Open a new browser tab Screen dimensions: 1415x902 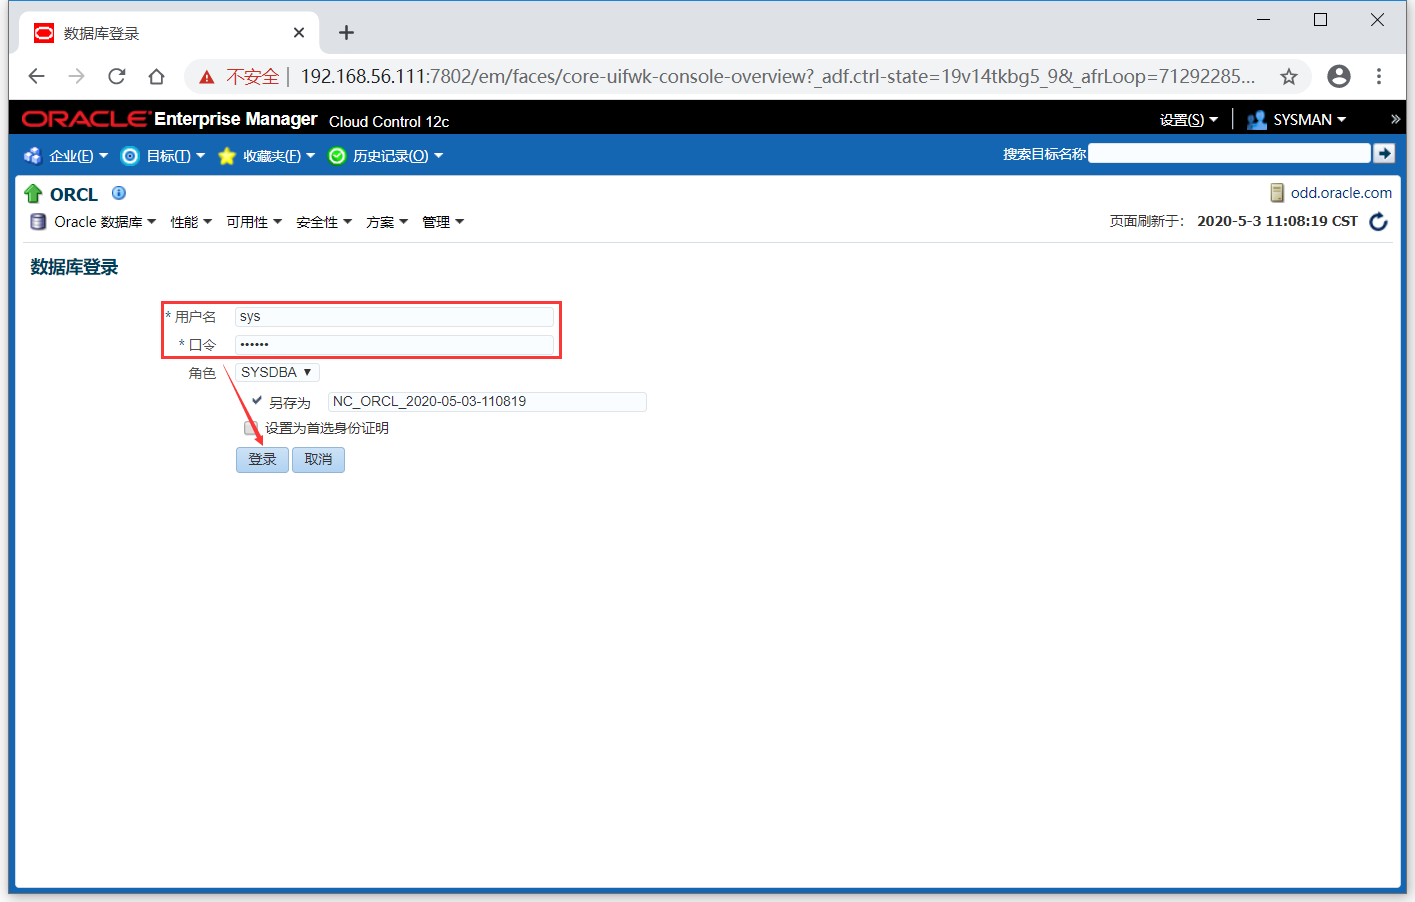pyautogui.click(x=346, y=33)
